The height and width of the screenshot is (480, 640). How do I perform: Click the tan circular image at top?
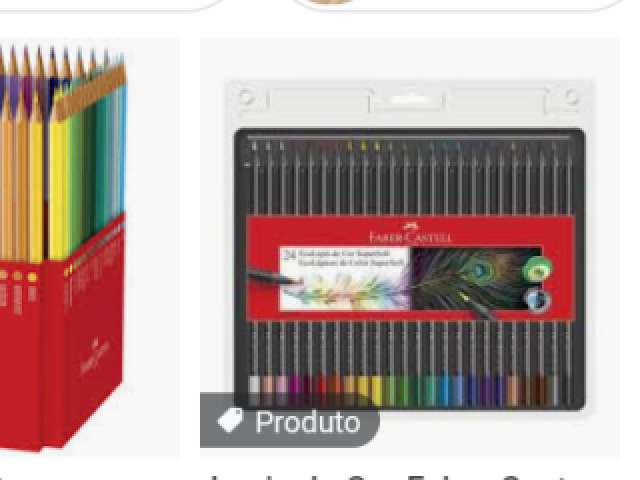(330, 2)
